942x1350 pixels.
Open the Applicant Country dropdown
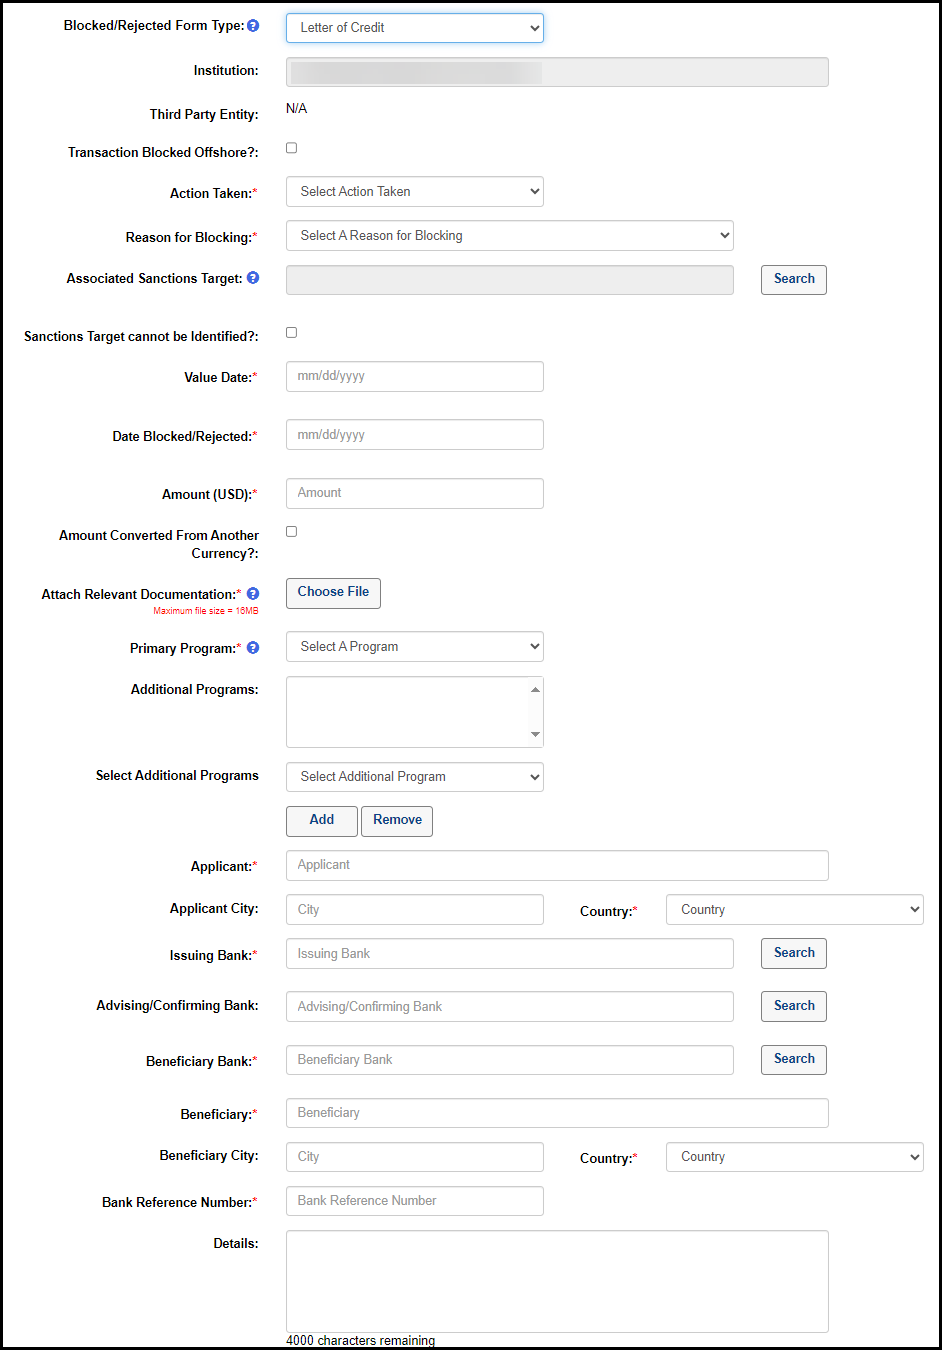coord(794,910)
